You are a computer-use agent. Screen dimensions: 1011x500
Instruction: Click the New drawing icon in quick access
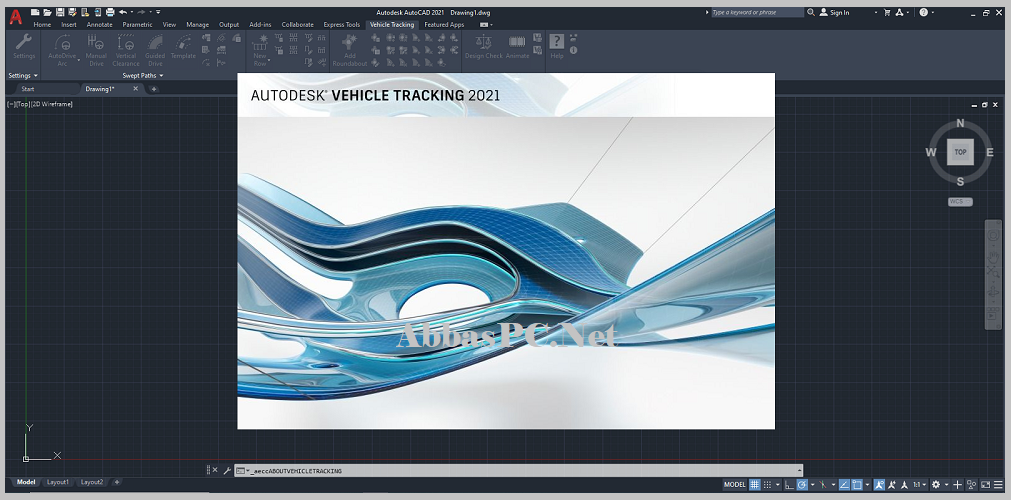point(35,12)
